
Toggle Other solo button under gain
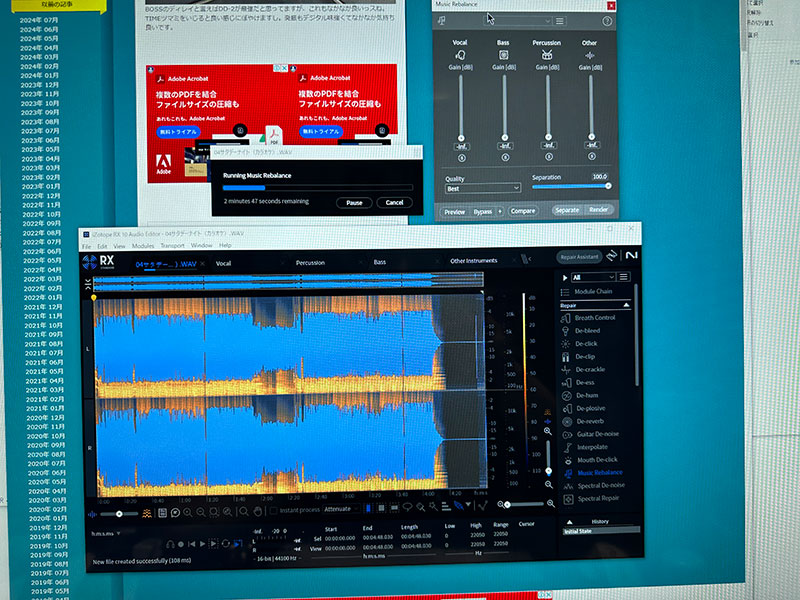592,156
